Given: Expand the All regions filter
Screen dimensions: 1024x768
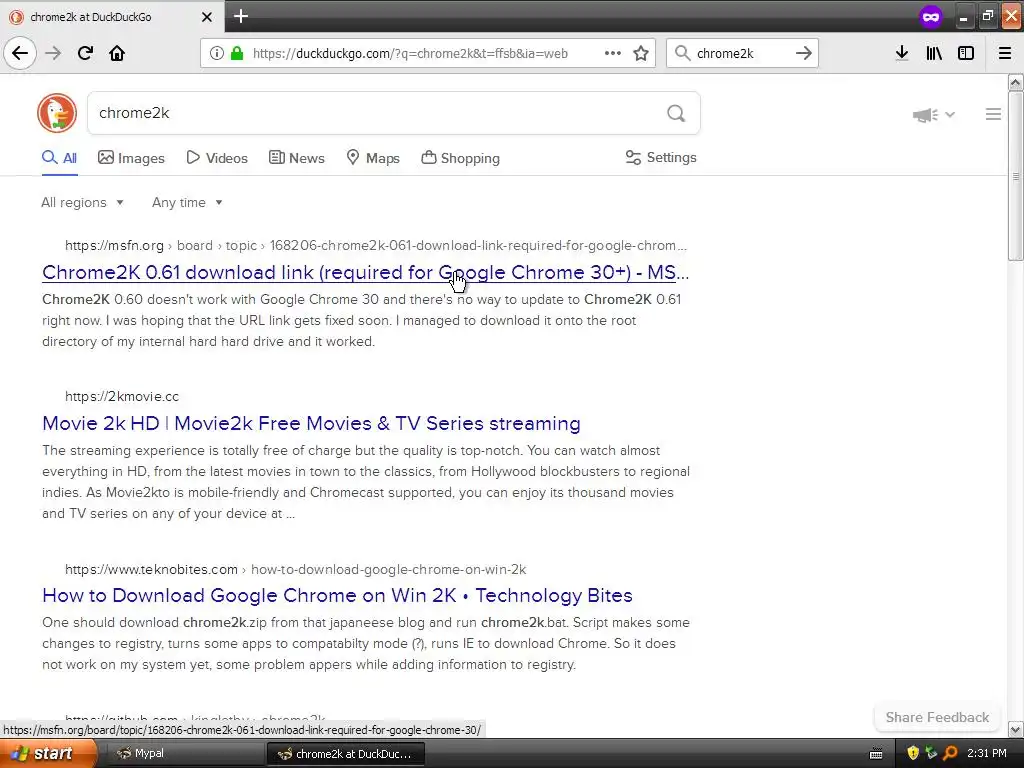Looking at the screenshot, I should click(x=82, y=202).
